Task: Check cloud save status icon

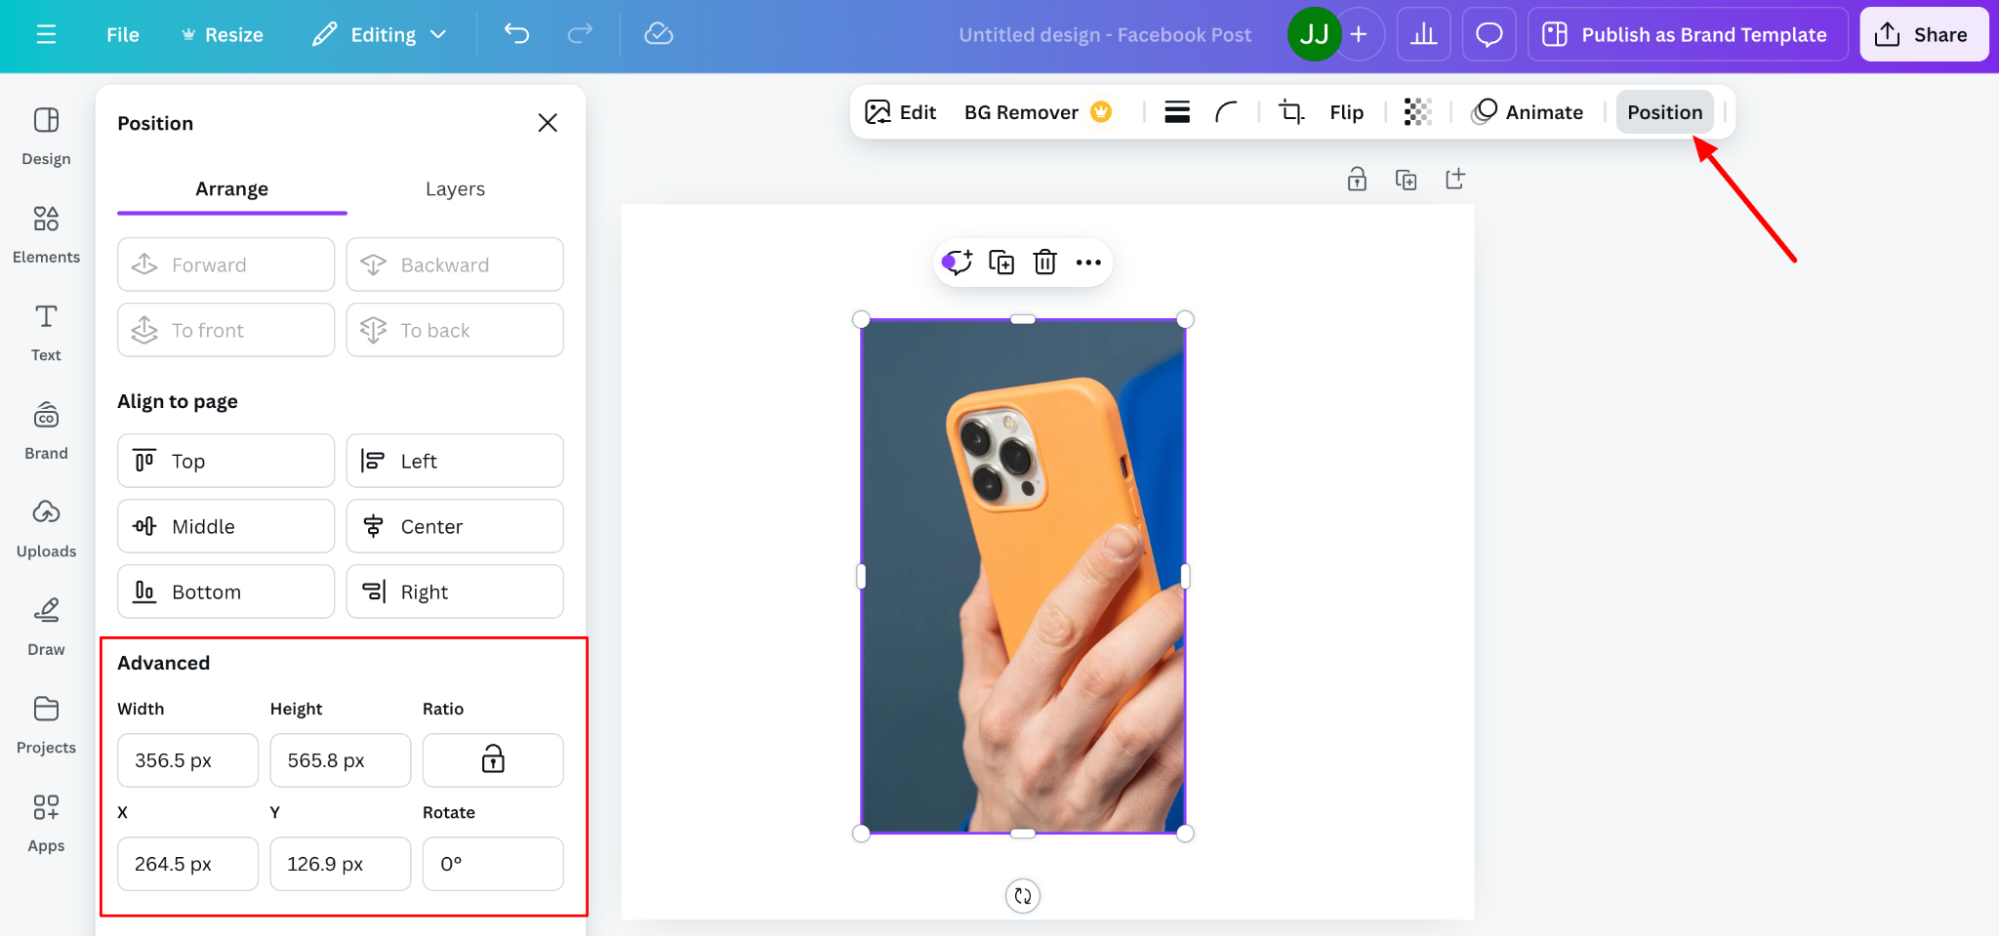Action: 659,34
